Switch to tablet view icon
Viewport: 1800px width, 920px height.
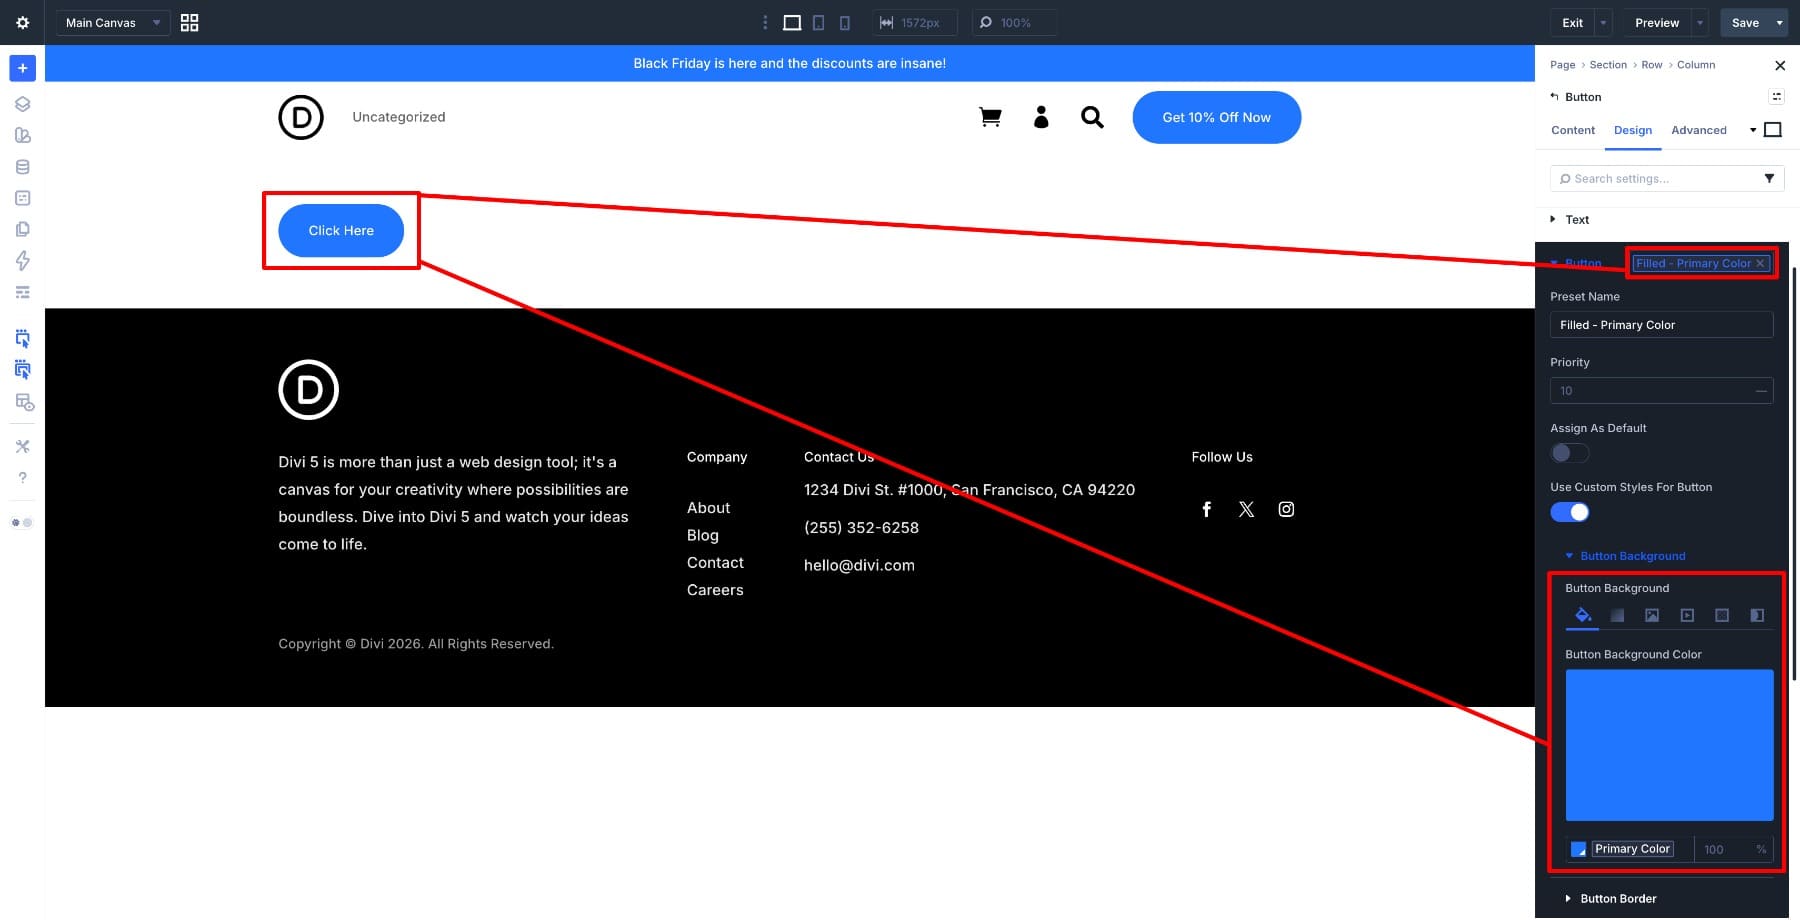818,22
